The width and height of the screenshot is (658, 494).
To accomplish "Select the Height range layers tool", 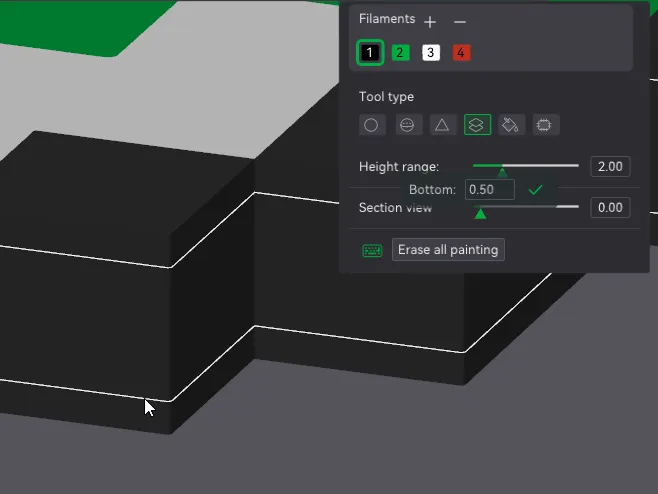I will pyautogui.click(x=477, y=125).
